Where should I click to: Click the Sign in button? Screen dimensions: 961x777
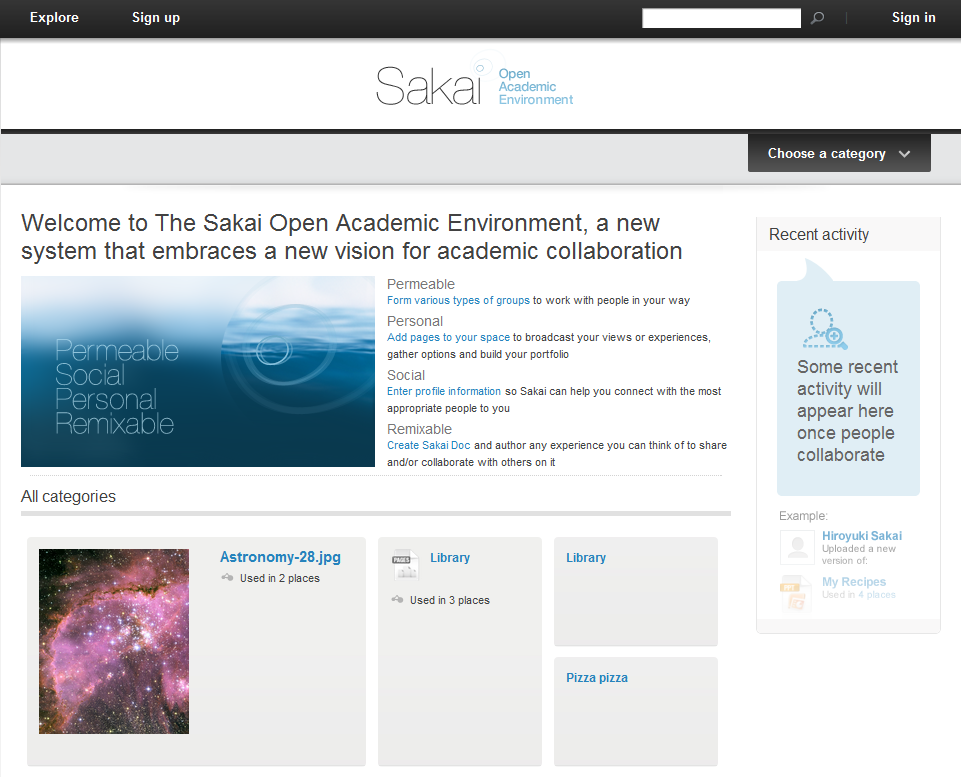tap(913, 17)
